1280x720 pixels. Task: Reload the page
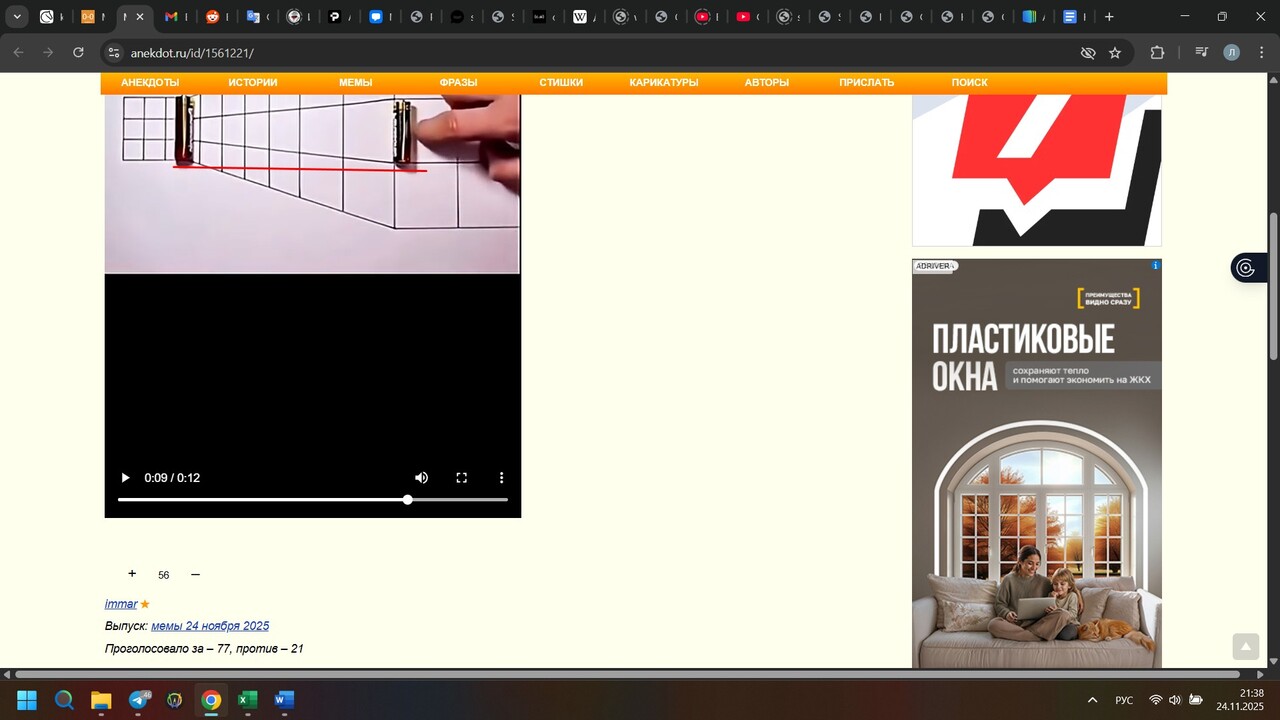[79, 53]
